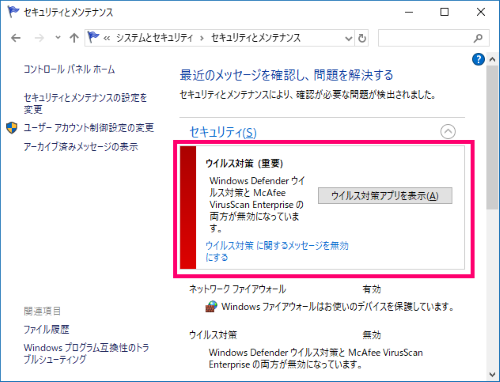Collapse the セキュリティ(S) section chevron
Screen dimensions: 500x382
[x=448, y=131]
